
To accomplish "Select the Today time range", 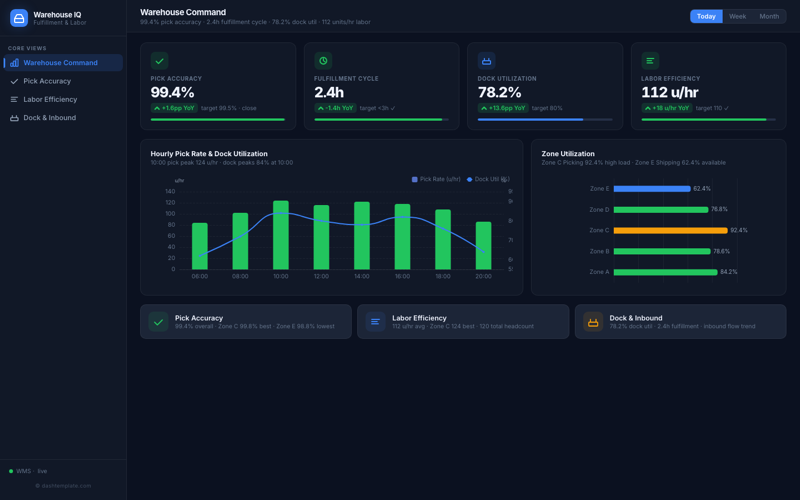I will pos(706,16).
